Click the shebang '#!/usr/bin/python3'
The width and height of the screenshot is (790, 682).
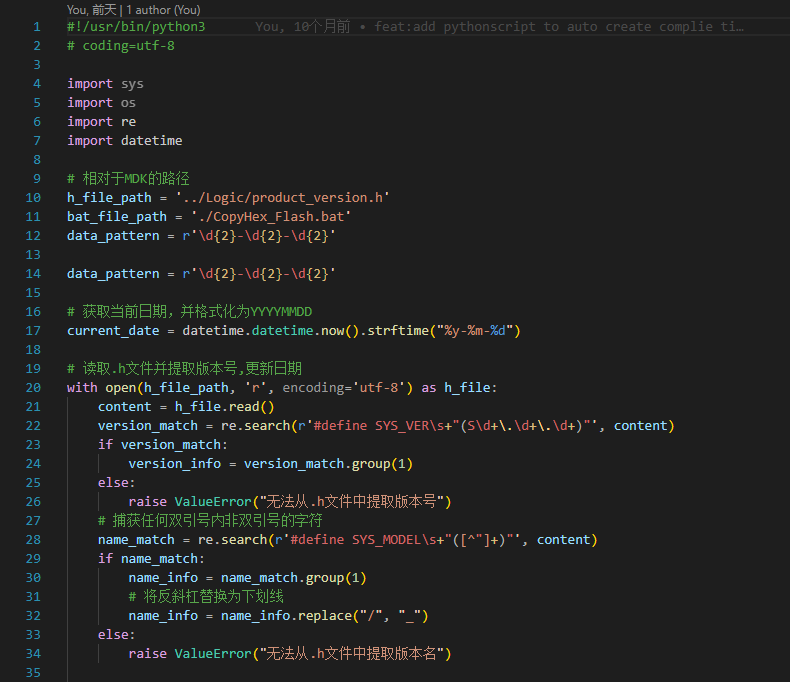tap(136, 27)
